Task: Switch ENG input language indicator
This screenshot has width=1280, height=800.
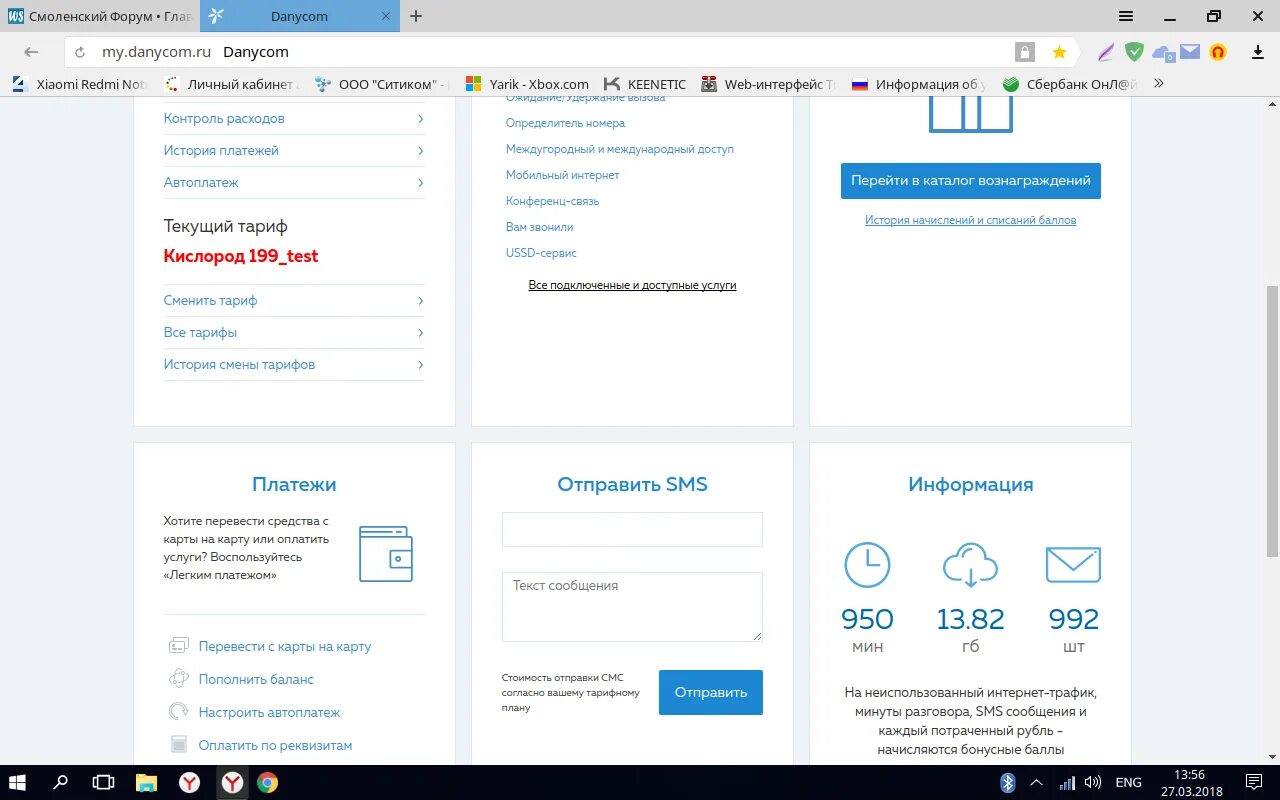Action: coord(1128,782)
